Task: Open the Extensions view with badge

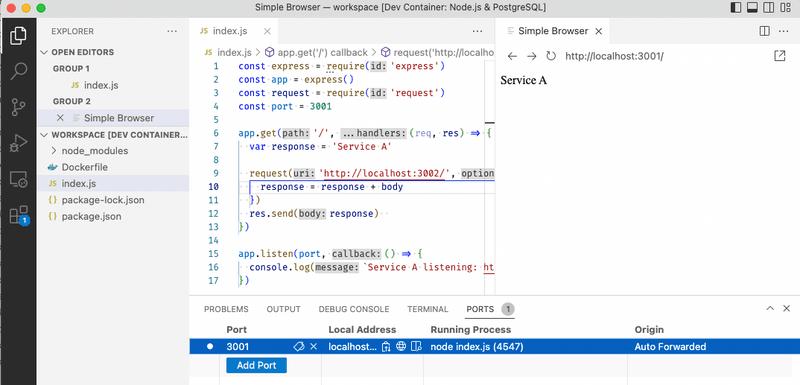Action: 19,215
